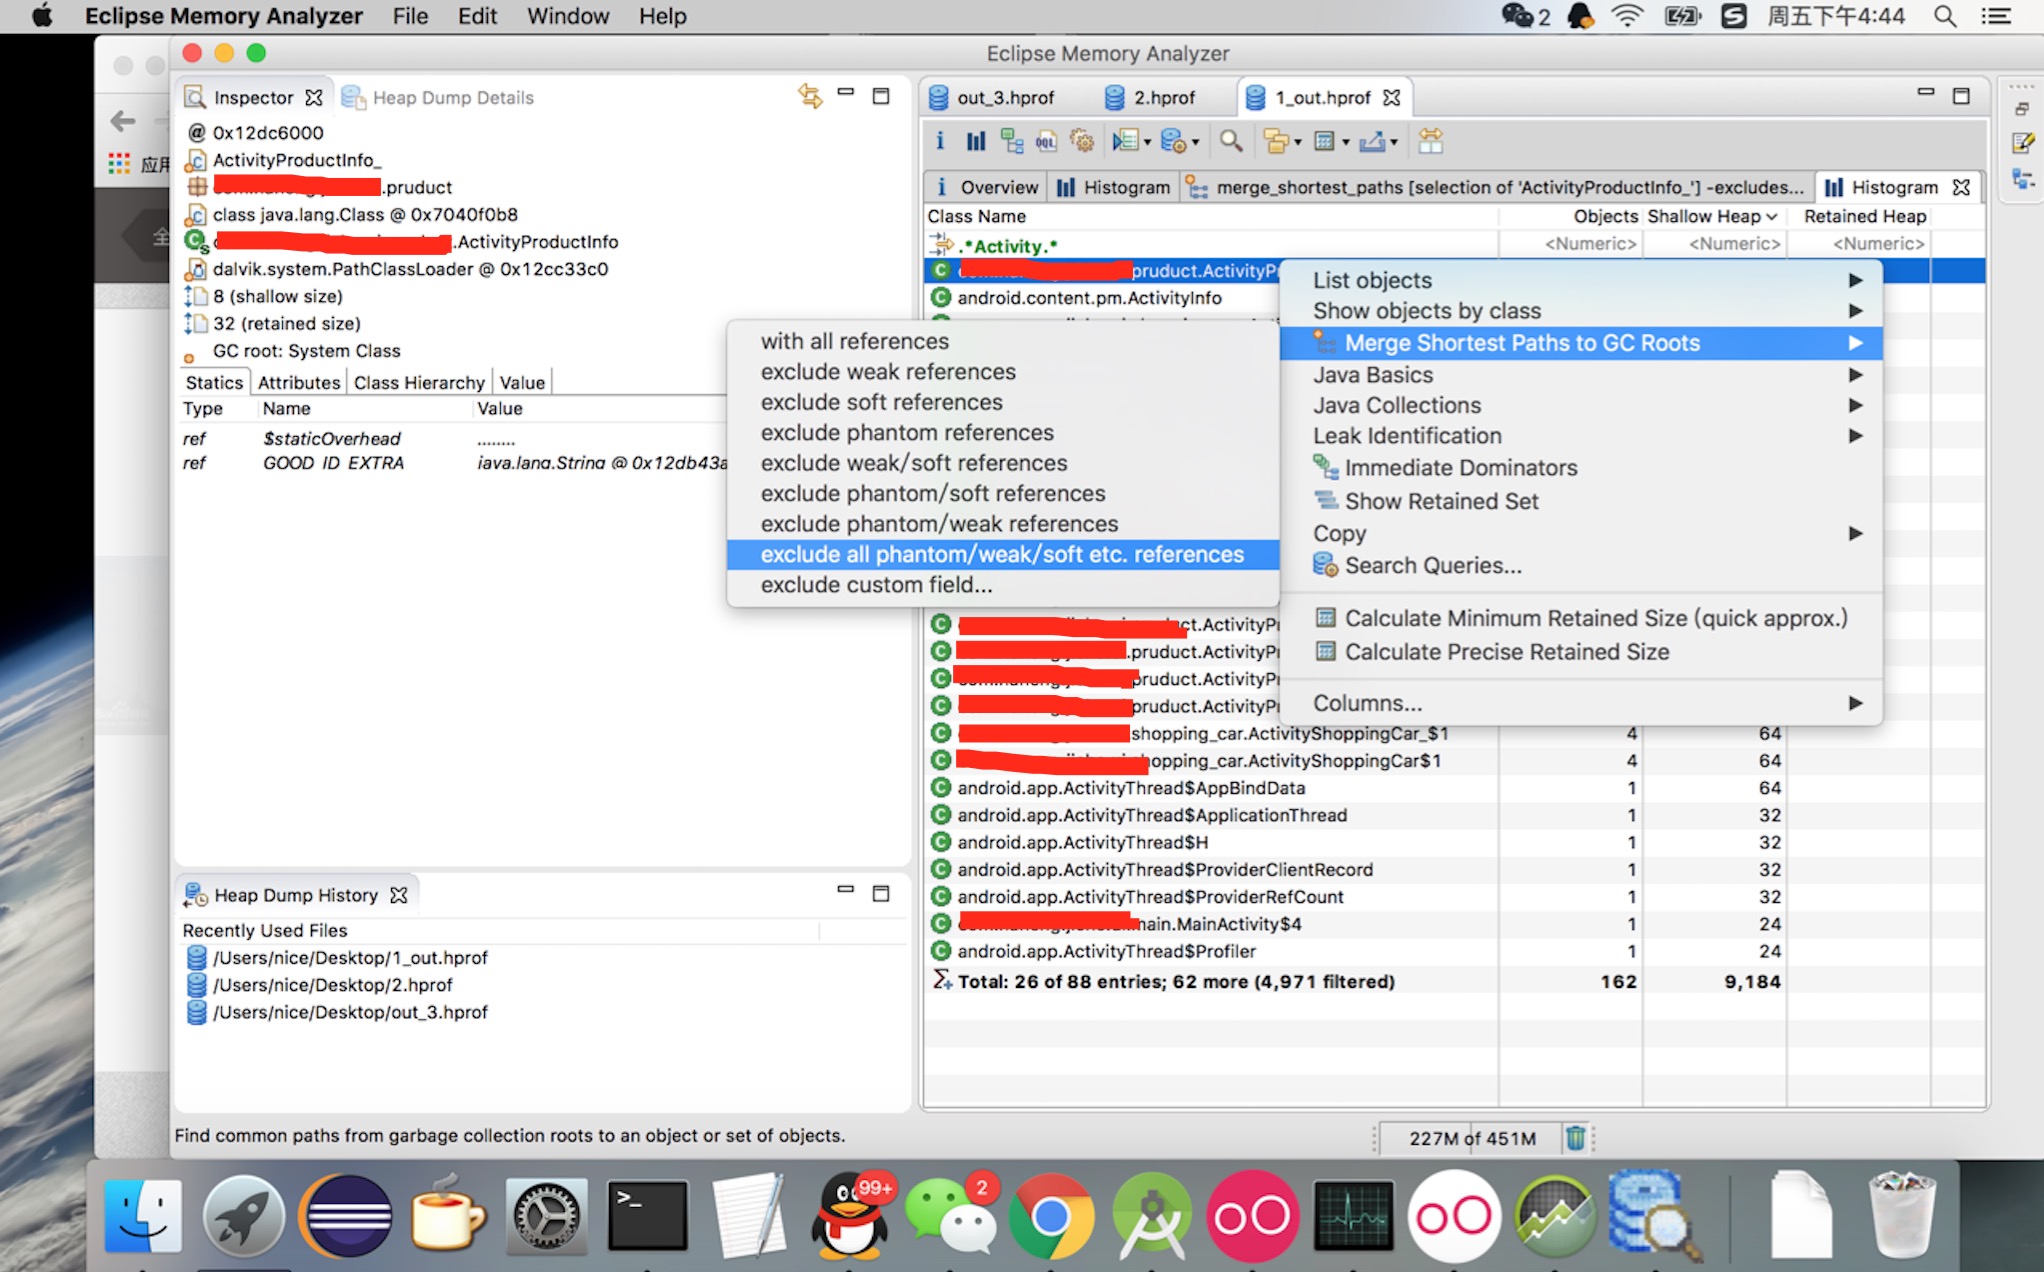
Task: Expand the Columns... submenu
Action: 1581,703
